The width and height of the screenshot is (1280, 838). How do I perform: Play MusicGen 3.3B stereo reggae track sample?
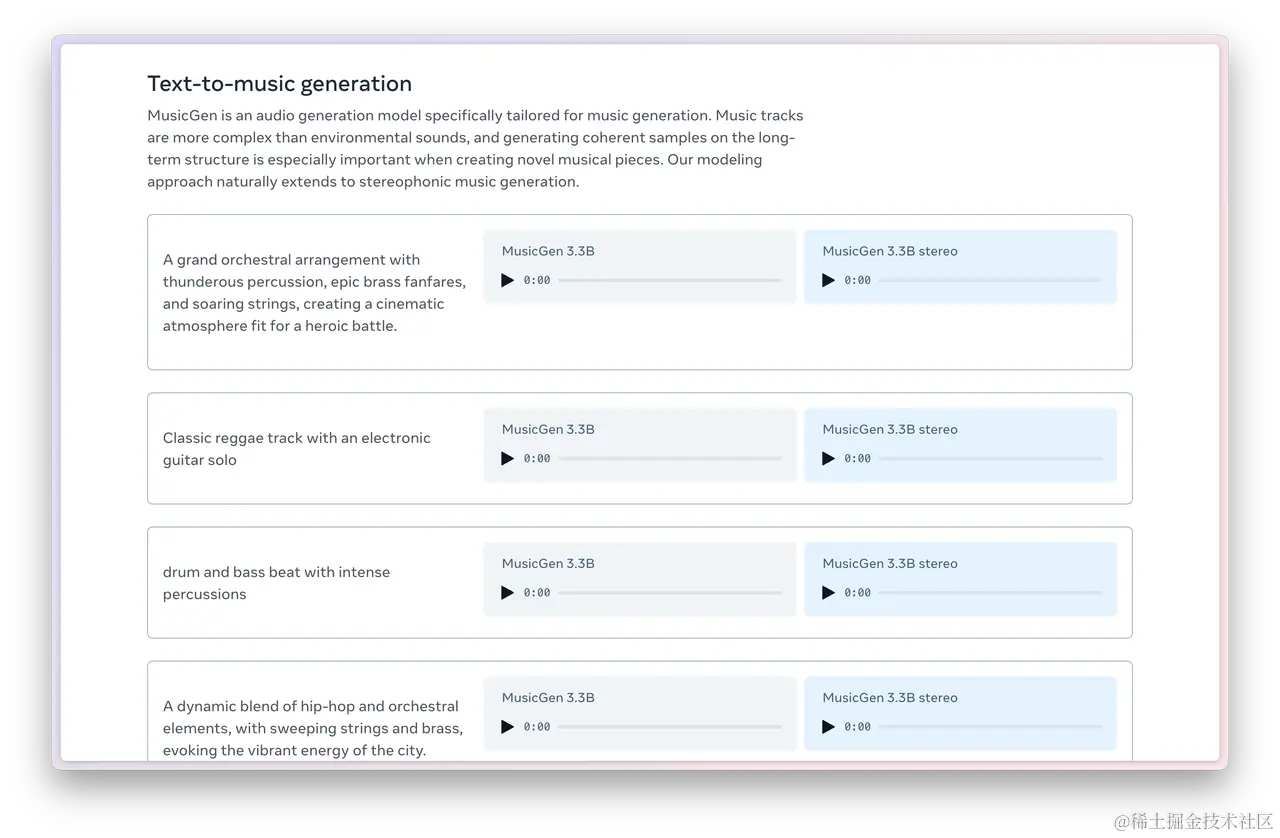(828, 458)
